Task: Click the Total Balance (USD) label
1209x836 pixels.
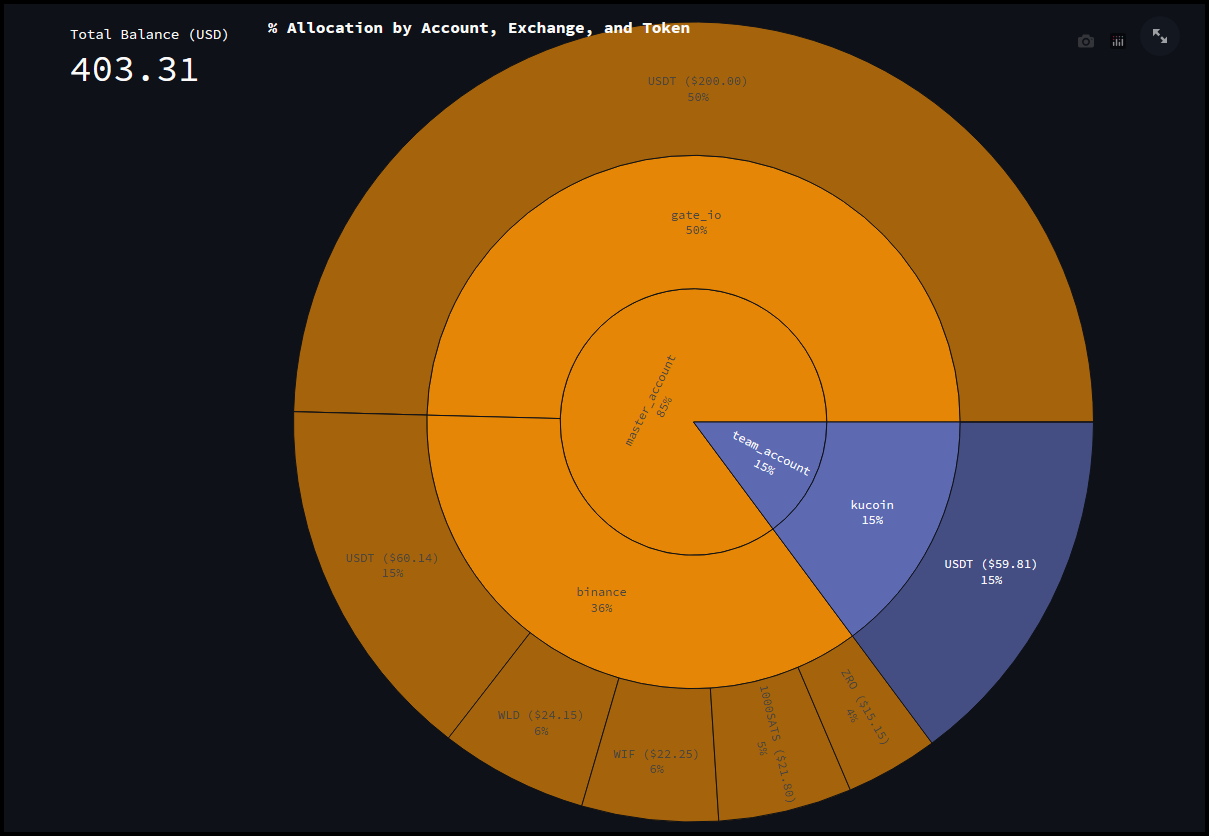Action: coord(149,35)
